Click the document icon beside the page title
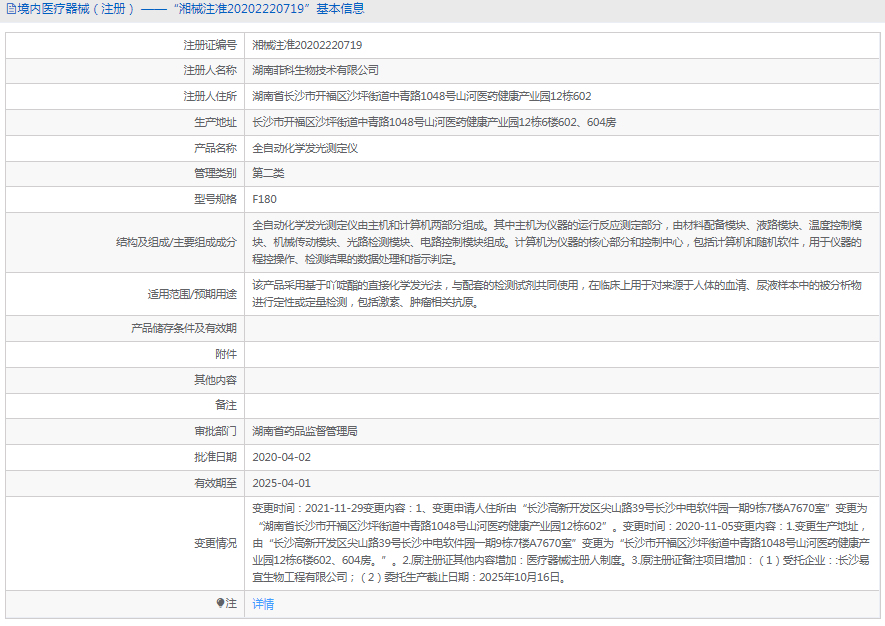The height and width of the screenshot is (626, 885). click(x=11, y=9)
